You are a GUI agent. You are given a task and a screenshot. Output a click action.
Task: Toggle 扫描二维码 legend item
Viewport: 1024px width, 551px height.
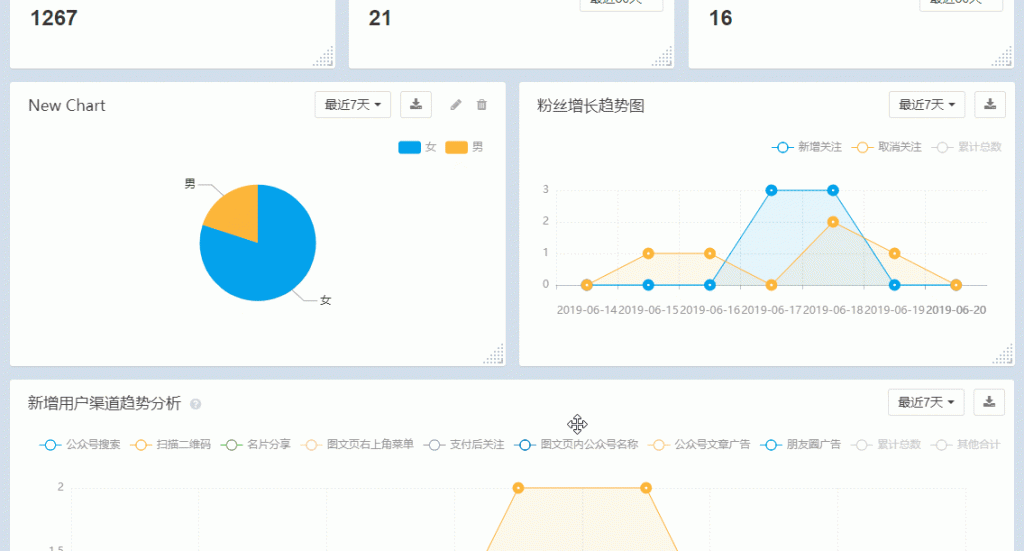point(171,444)
